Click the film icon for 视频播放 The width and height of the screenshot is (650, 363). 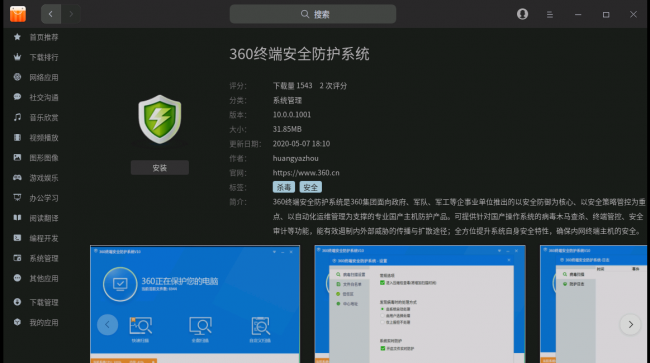click(x=17, y=137)
